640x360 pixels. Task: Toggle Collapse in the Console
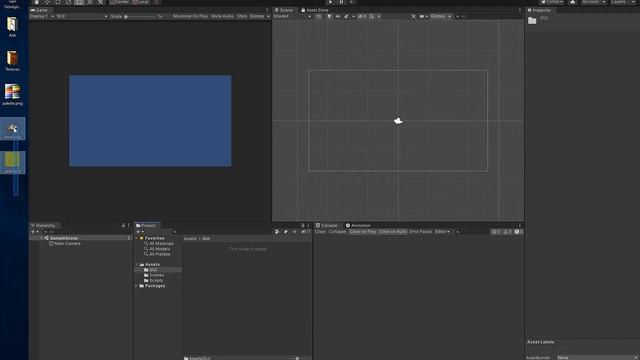click(x=338, y=232)
